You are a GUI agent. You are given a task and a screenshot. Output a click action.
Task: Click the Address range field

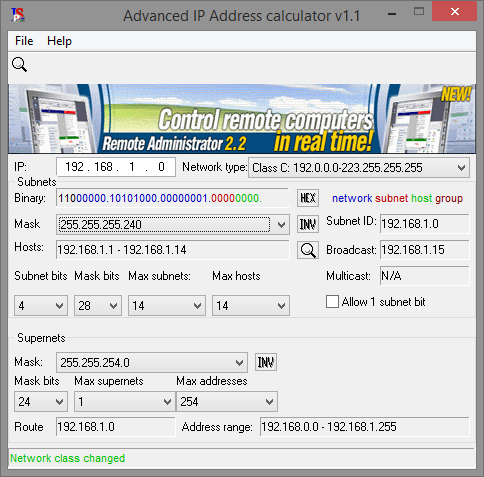coord(364,427)
